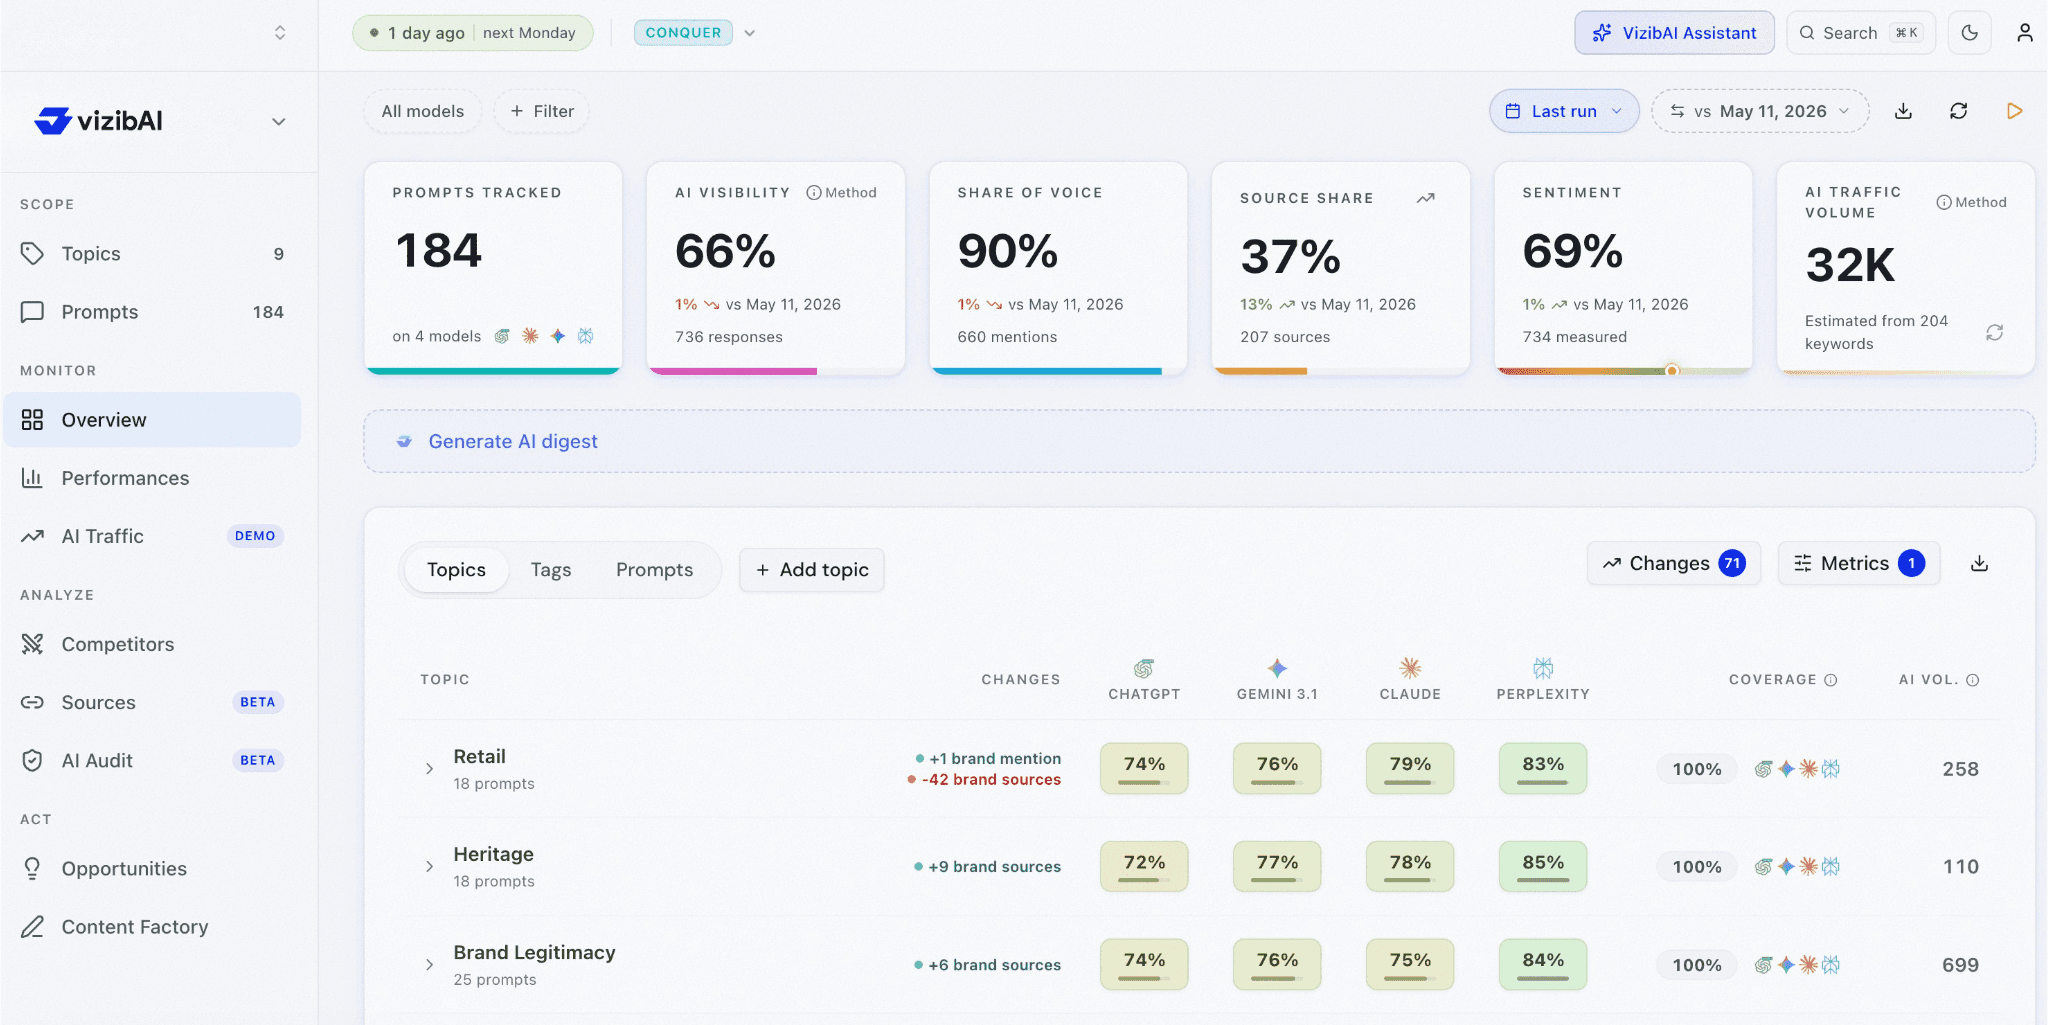
Task: Click the Sentiment gauge marker
Action: tap(1671, 371)
